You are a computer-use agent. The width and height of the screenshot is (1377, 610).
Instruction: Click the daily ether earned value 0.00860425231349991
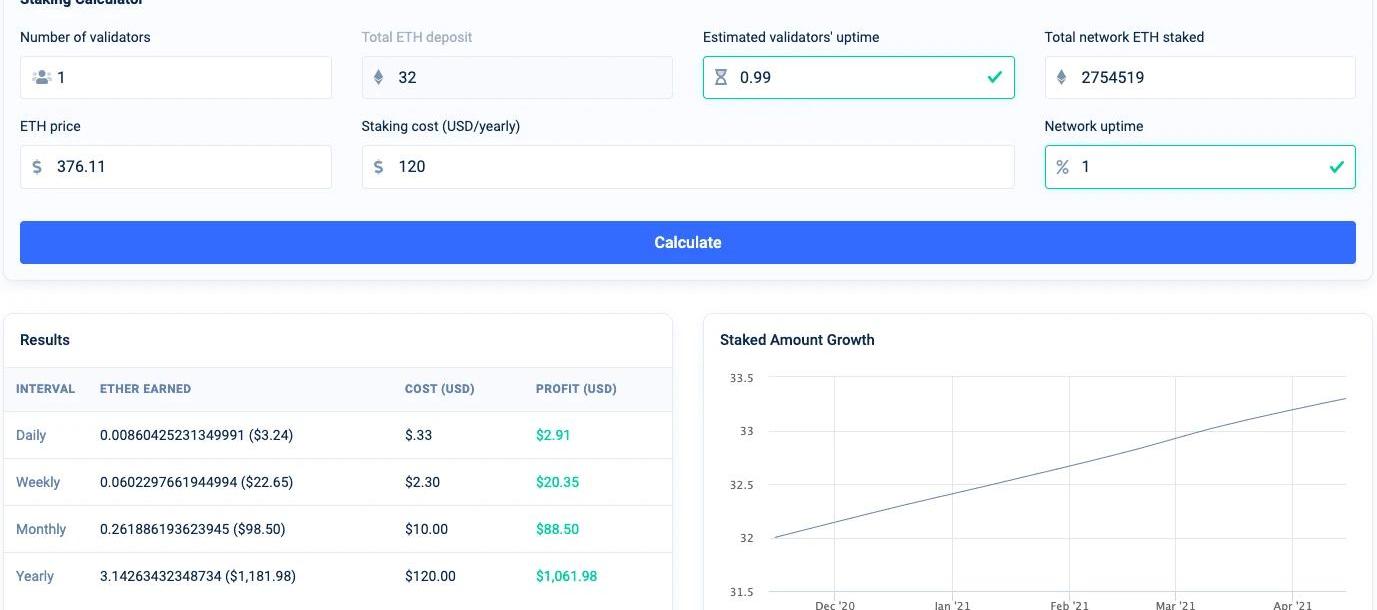pos(196,435)
